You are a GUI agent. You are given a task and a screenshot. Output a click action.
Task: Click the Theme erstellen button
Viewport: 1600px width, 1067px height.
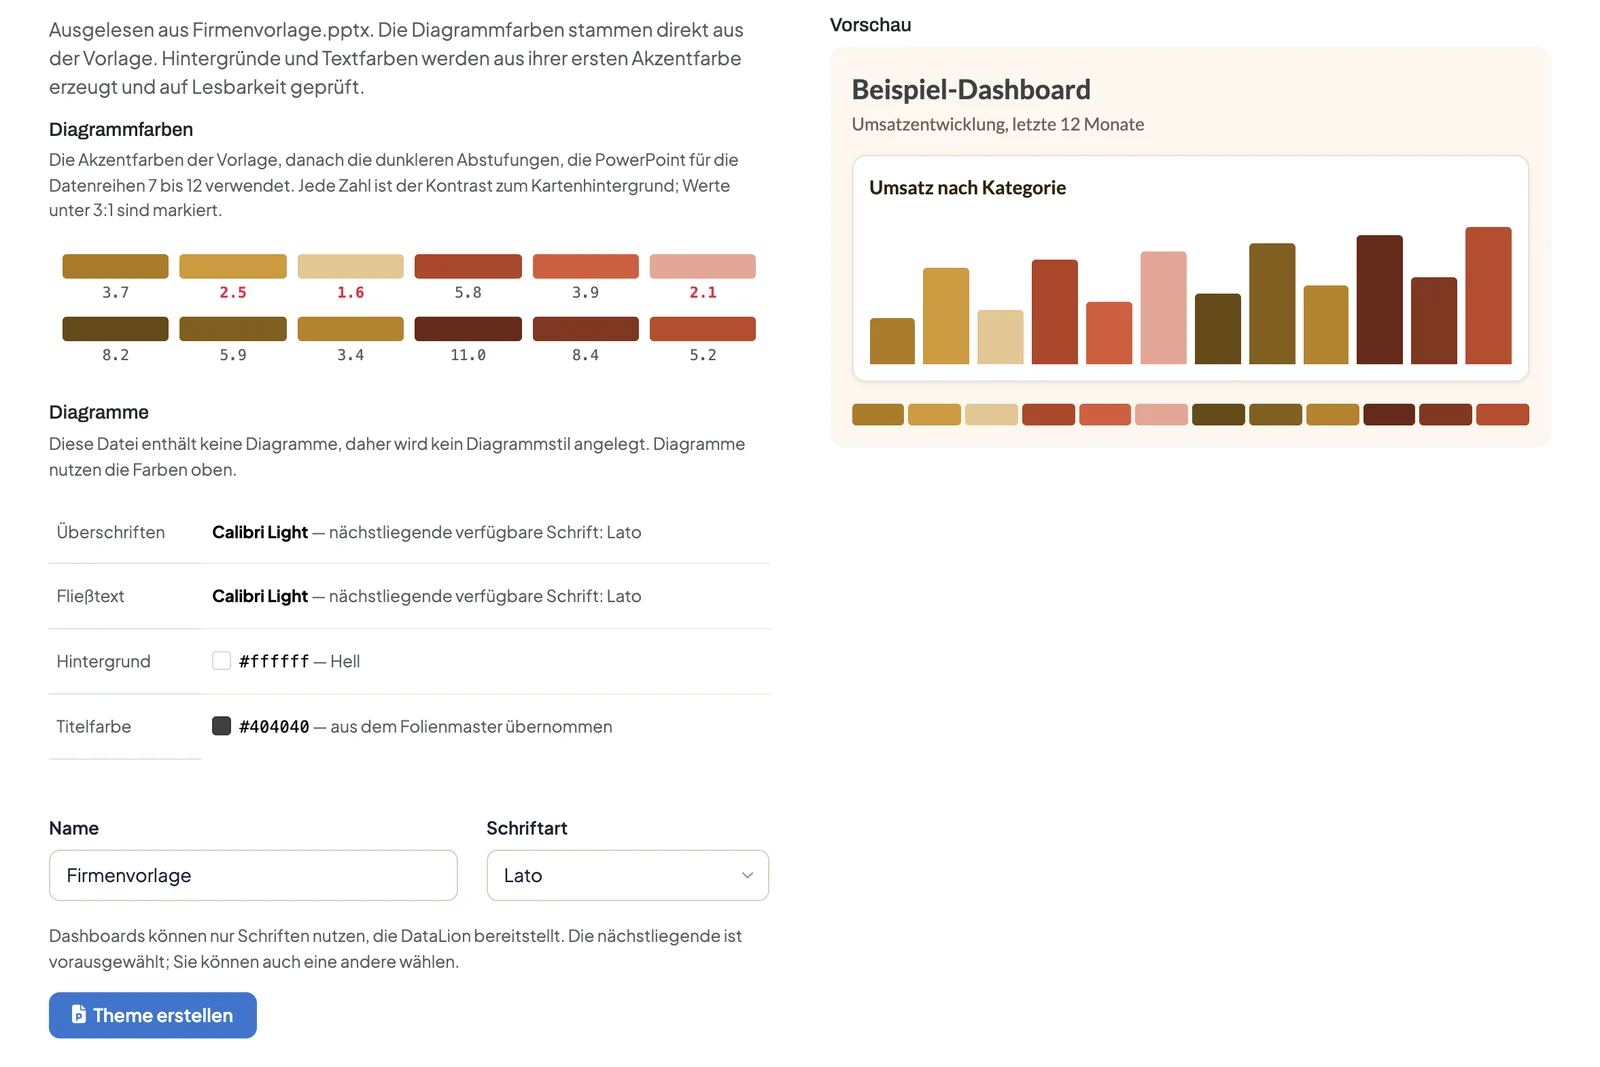tap(153, 1015)
